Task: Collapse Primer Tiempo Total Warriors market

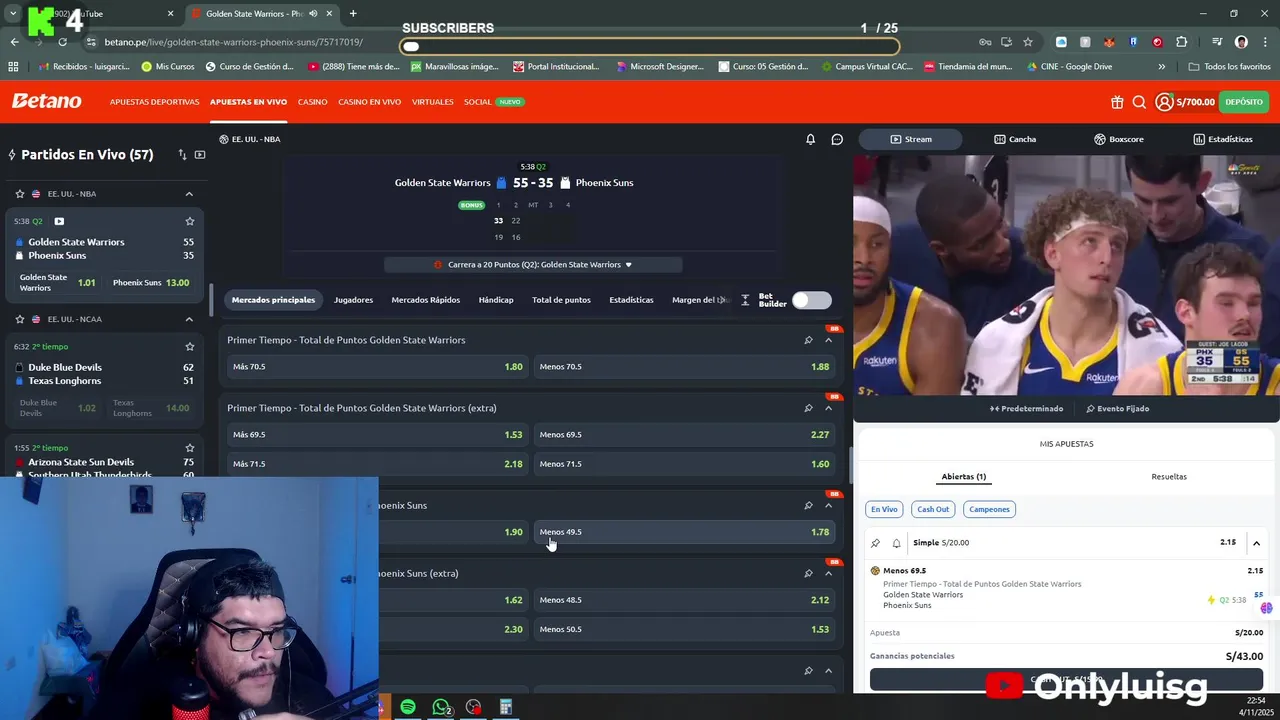Action: pyautogui.click(x=828, y=340)
